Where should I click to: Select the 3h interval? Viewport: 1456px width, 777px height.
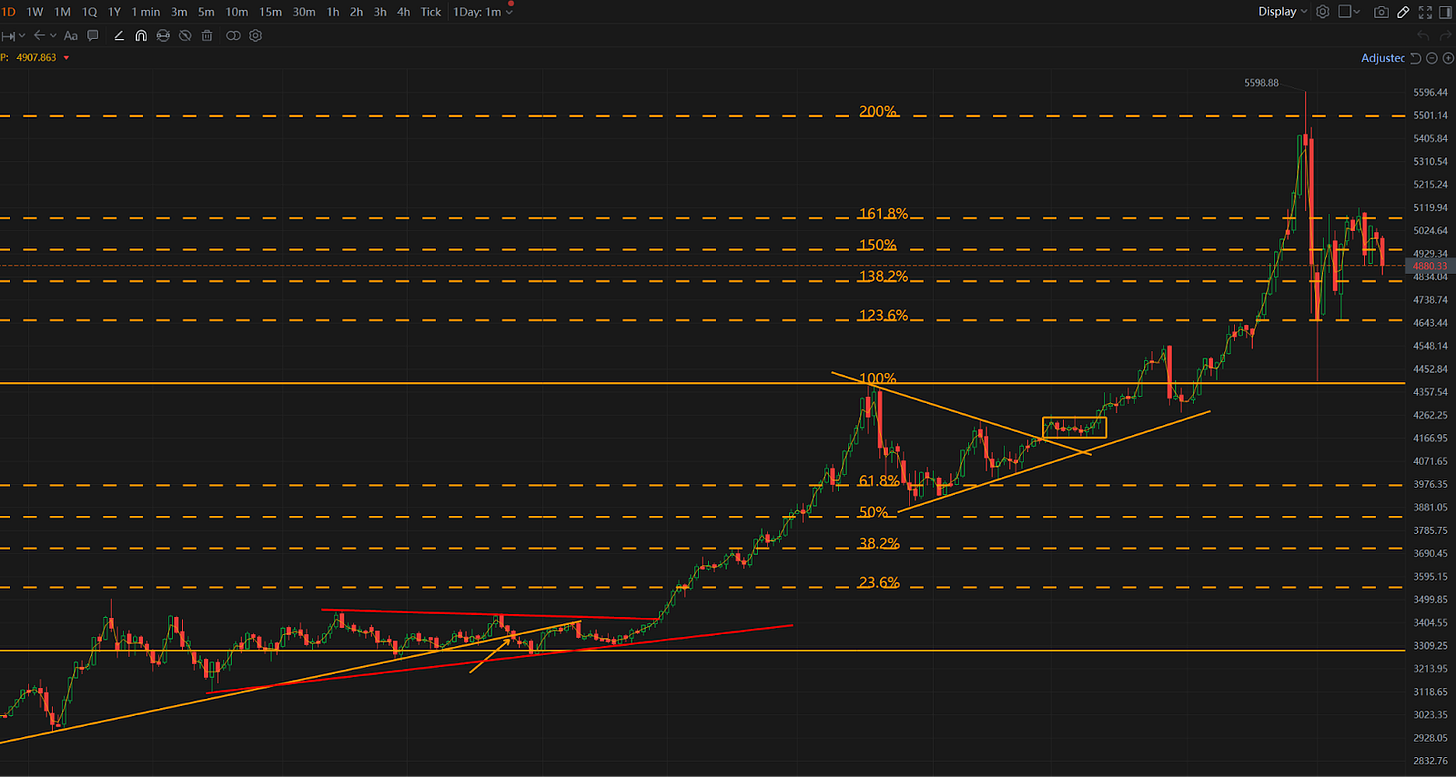380,12
